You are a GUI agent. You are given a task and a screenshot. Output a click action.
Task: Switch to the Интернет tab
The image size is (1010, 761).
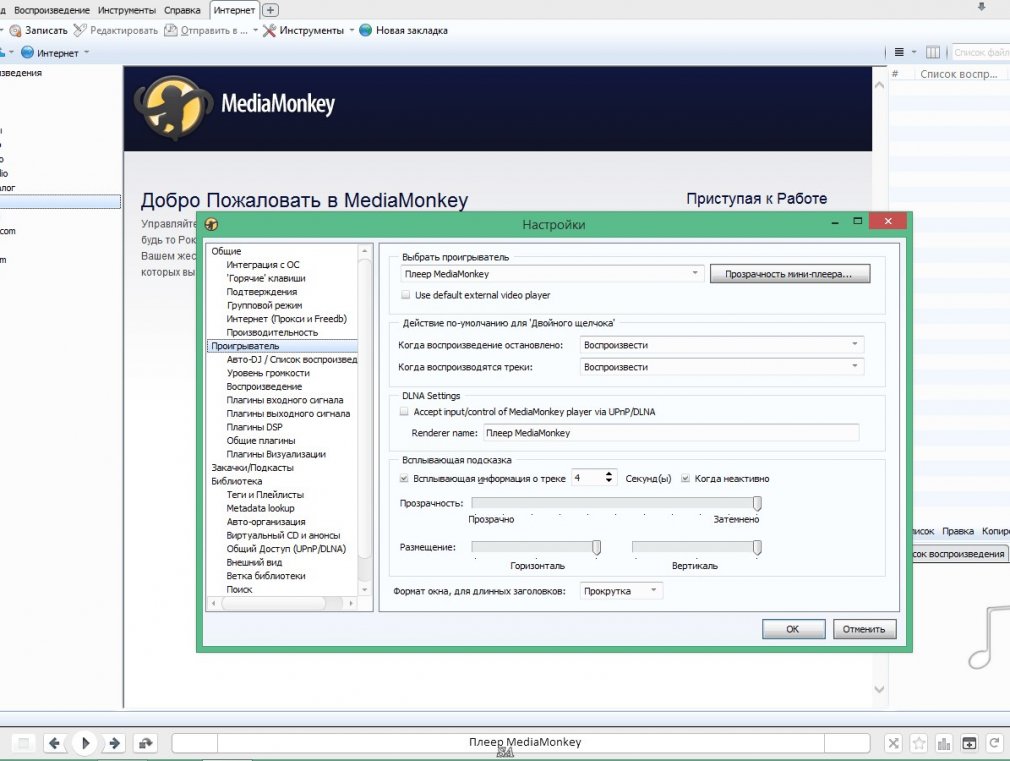[234, 10]
